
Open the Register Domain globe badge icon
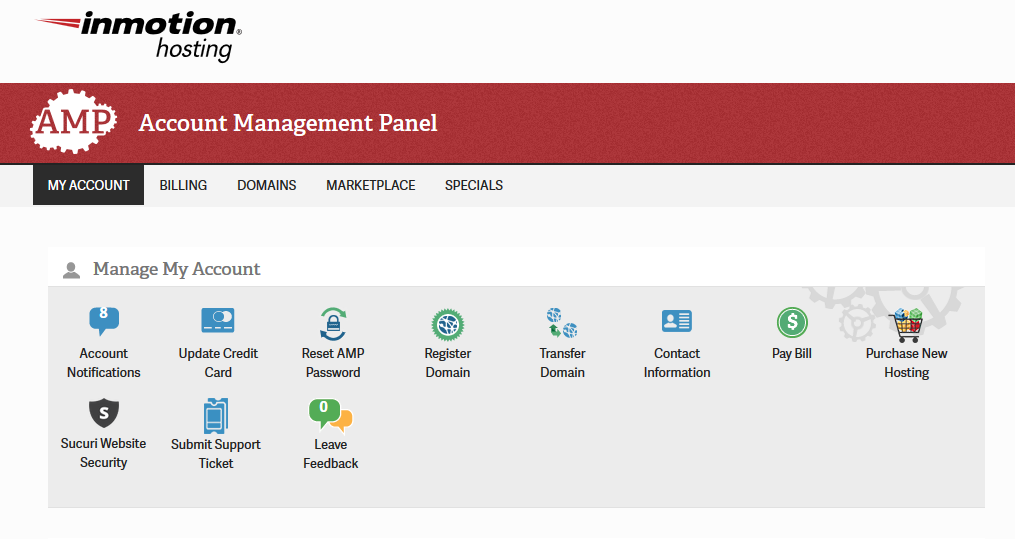pyautogui.click(x=447, y=323)
